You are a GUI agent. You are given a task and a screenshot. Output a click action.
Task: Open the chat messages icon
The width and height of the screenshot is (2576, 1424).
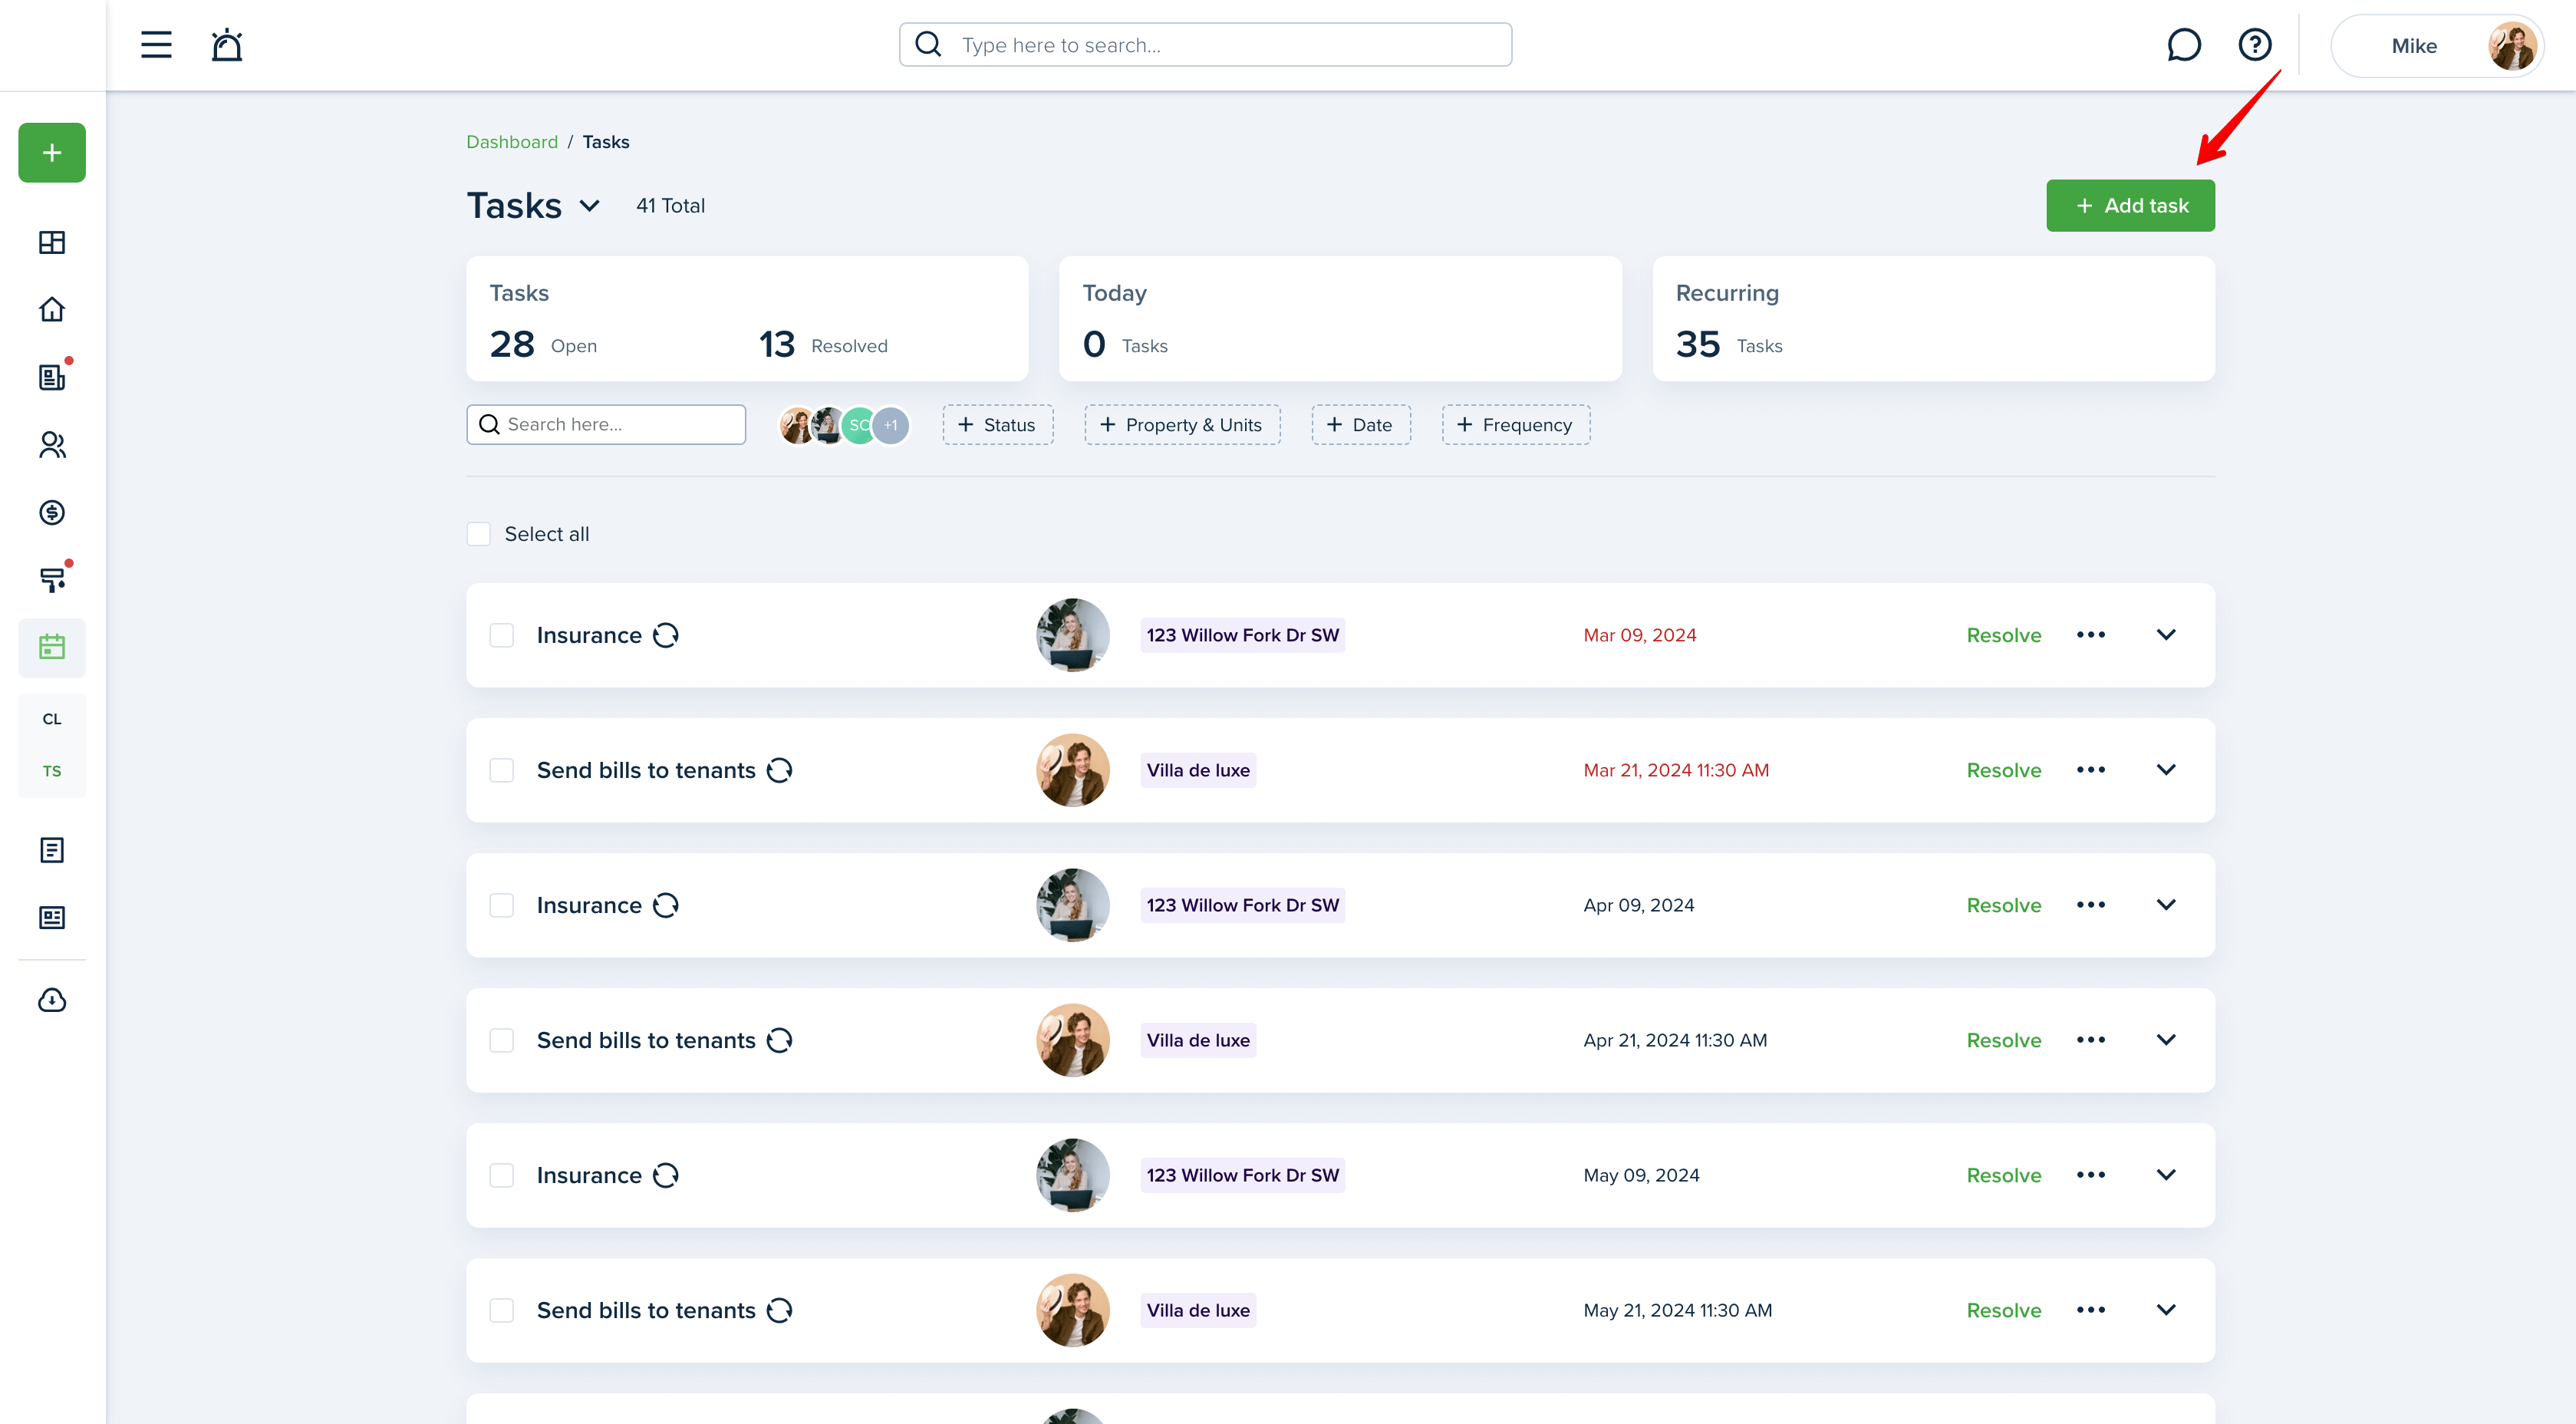[2183, 45]
